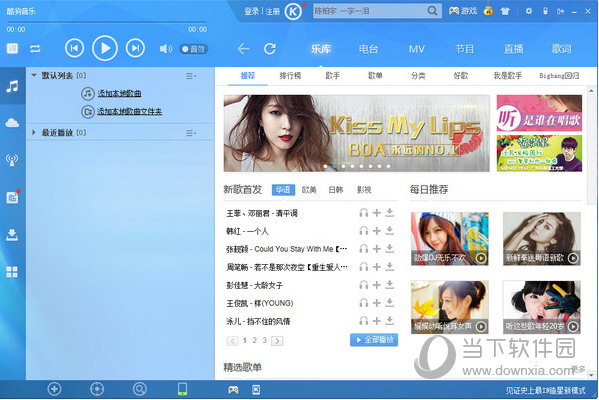599x400 pixels.
Task: Click the KuGou K logo icon
Action: (293, 11)
